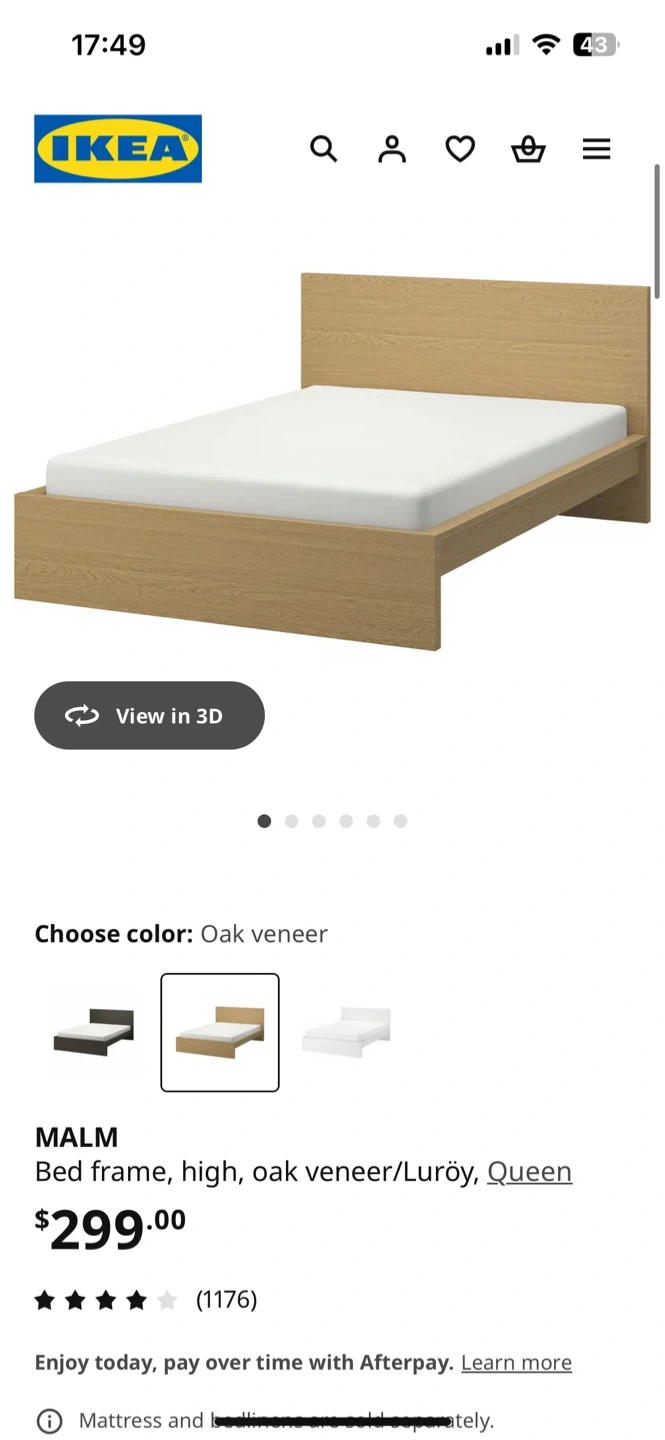The height and width of the screenshot is (1440, 665).
Task: Open the favorites heart icon
Action: click(x=460, y=149)
